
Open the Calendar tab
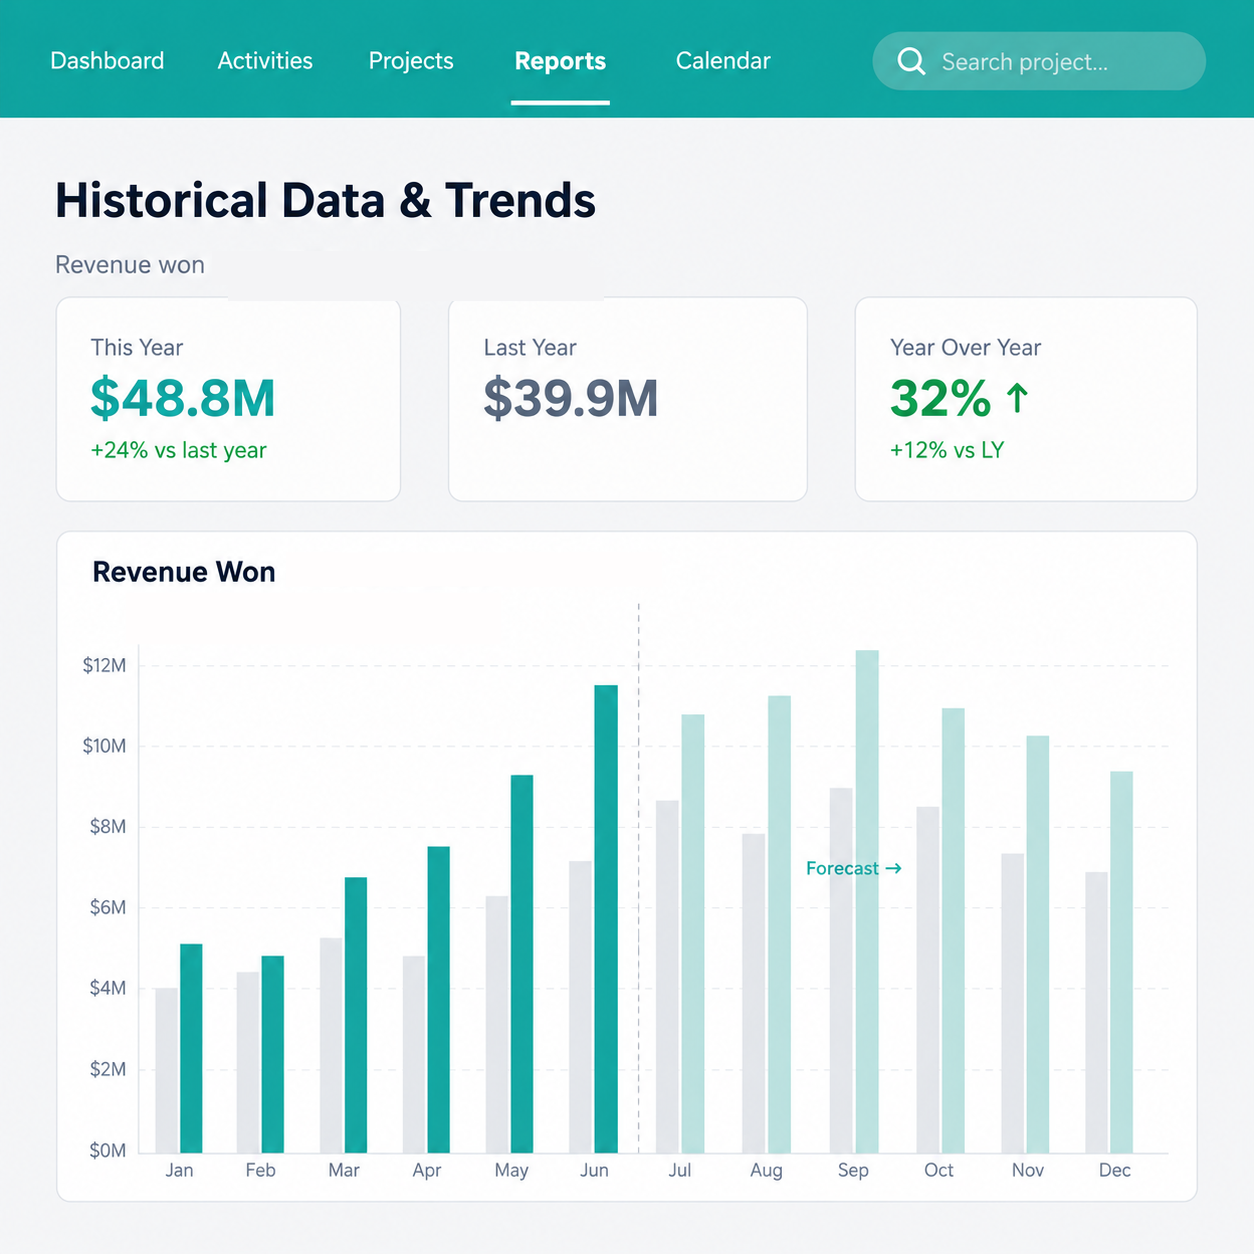(723, 61)
